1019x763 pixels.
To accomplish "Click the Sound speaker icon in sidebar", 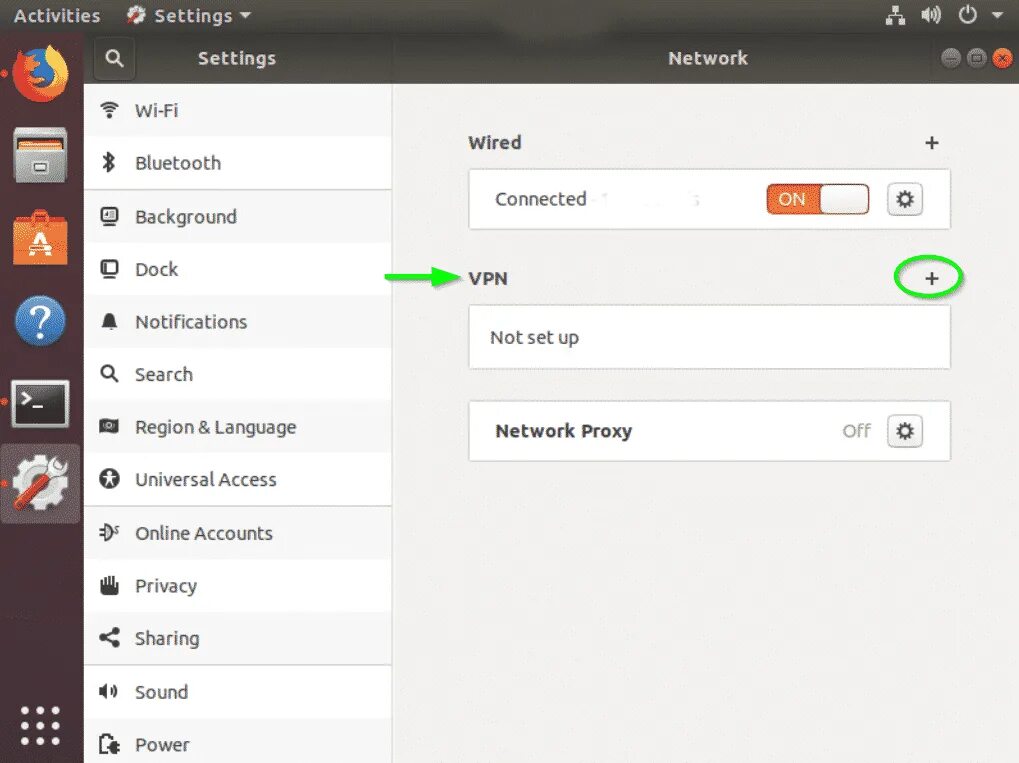I will pyautogui.click(x=109, y=691).
